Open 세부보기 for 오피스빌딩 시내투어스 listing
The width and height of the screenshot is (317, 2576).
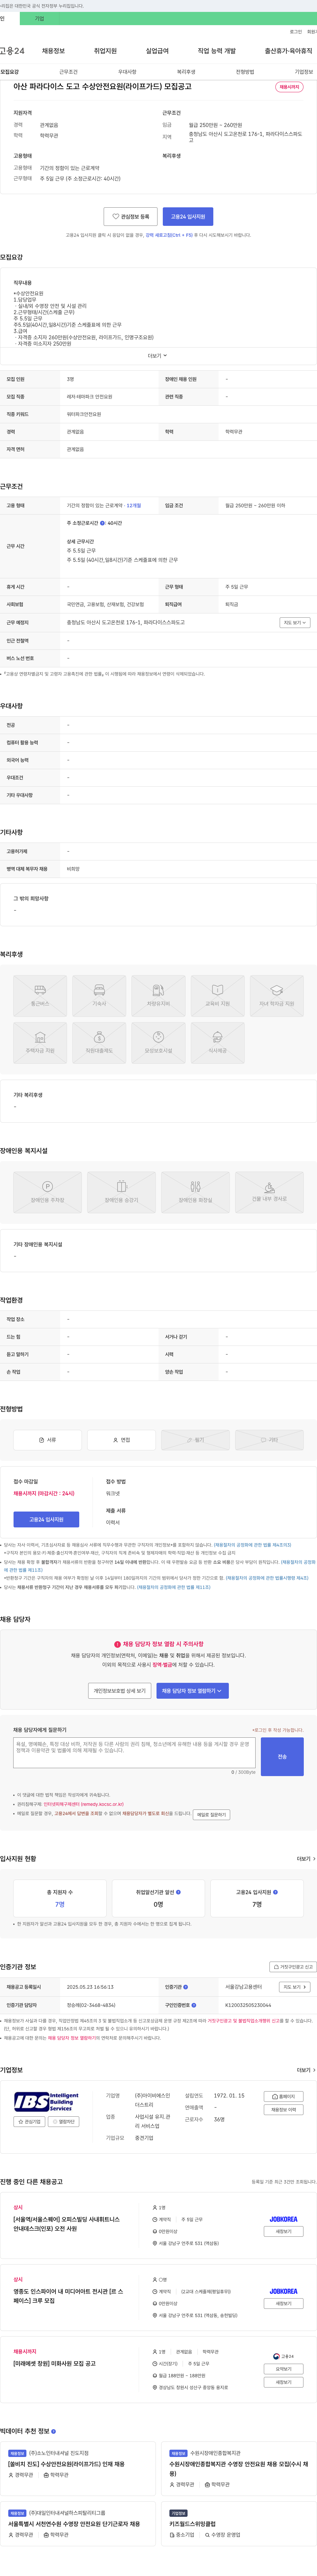pos(284,2231)
